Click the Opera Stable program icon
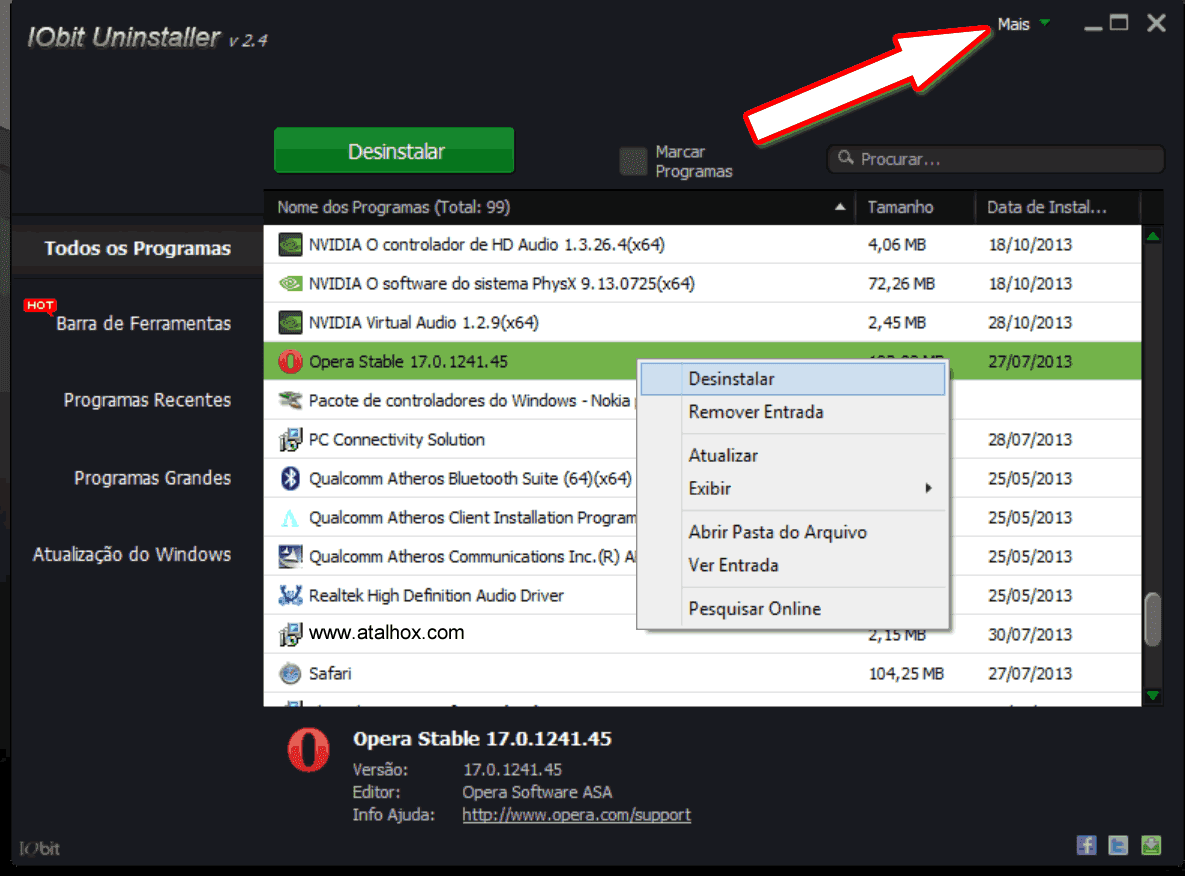The height and width of the screenshot is (876, 1185). [289, 361]
